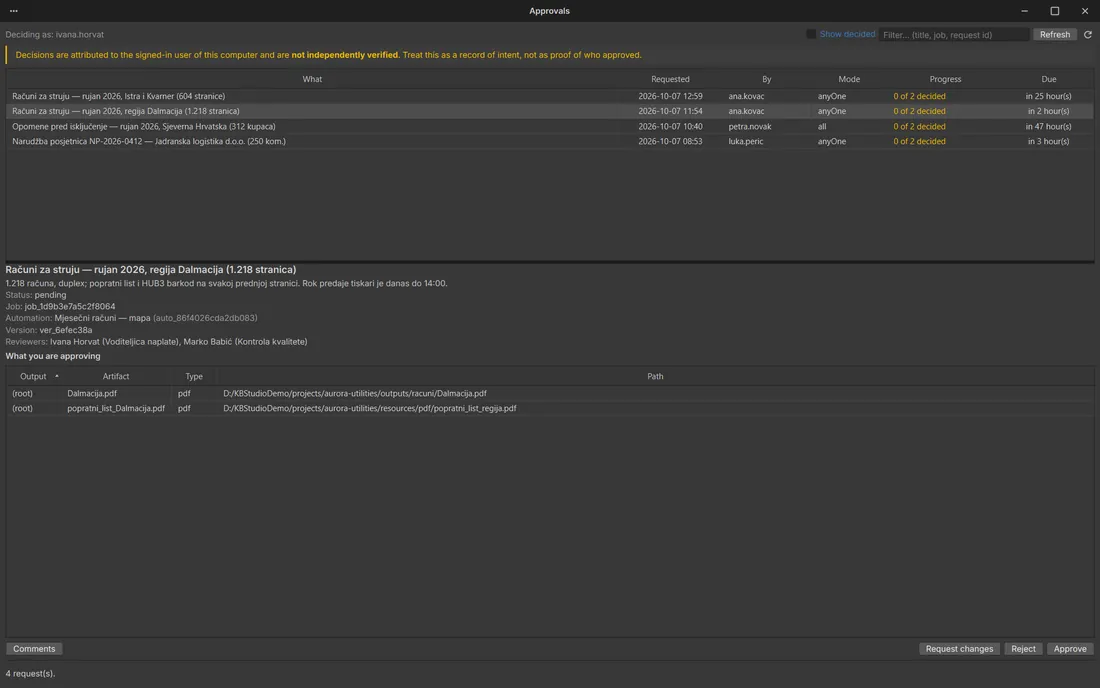Sort requests by the Due column header

[1048, 79]
